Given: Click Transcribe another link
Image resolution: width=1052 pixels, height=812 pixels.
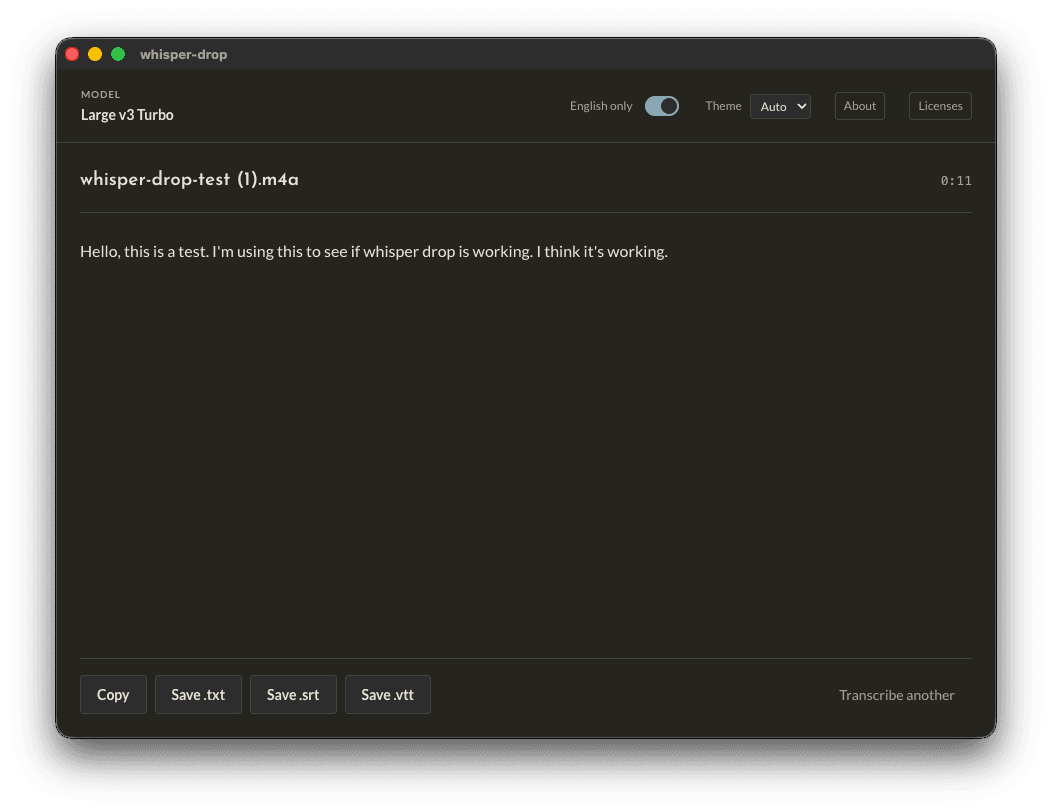Looking at the screenshot, I should click(896, 695).
